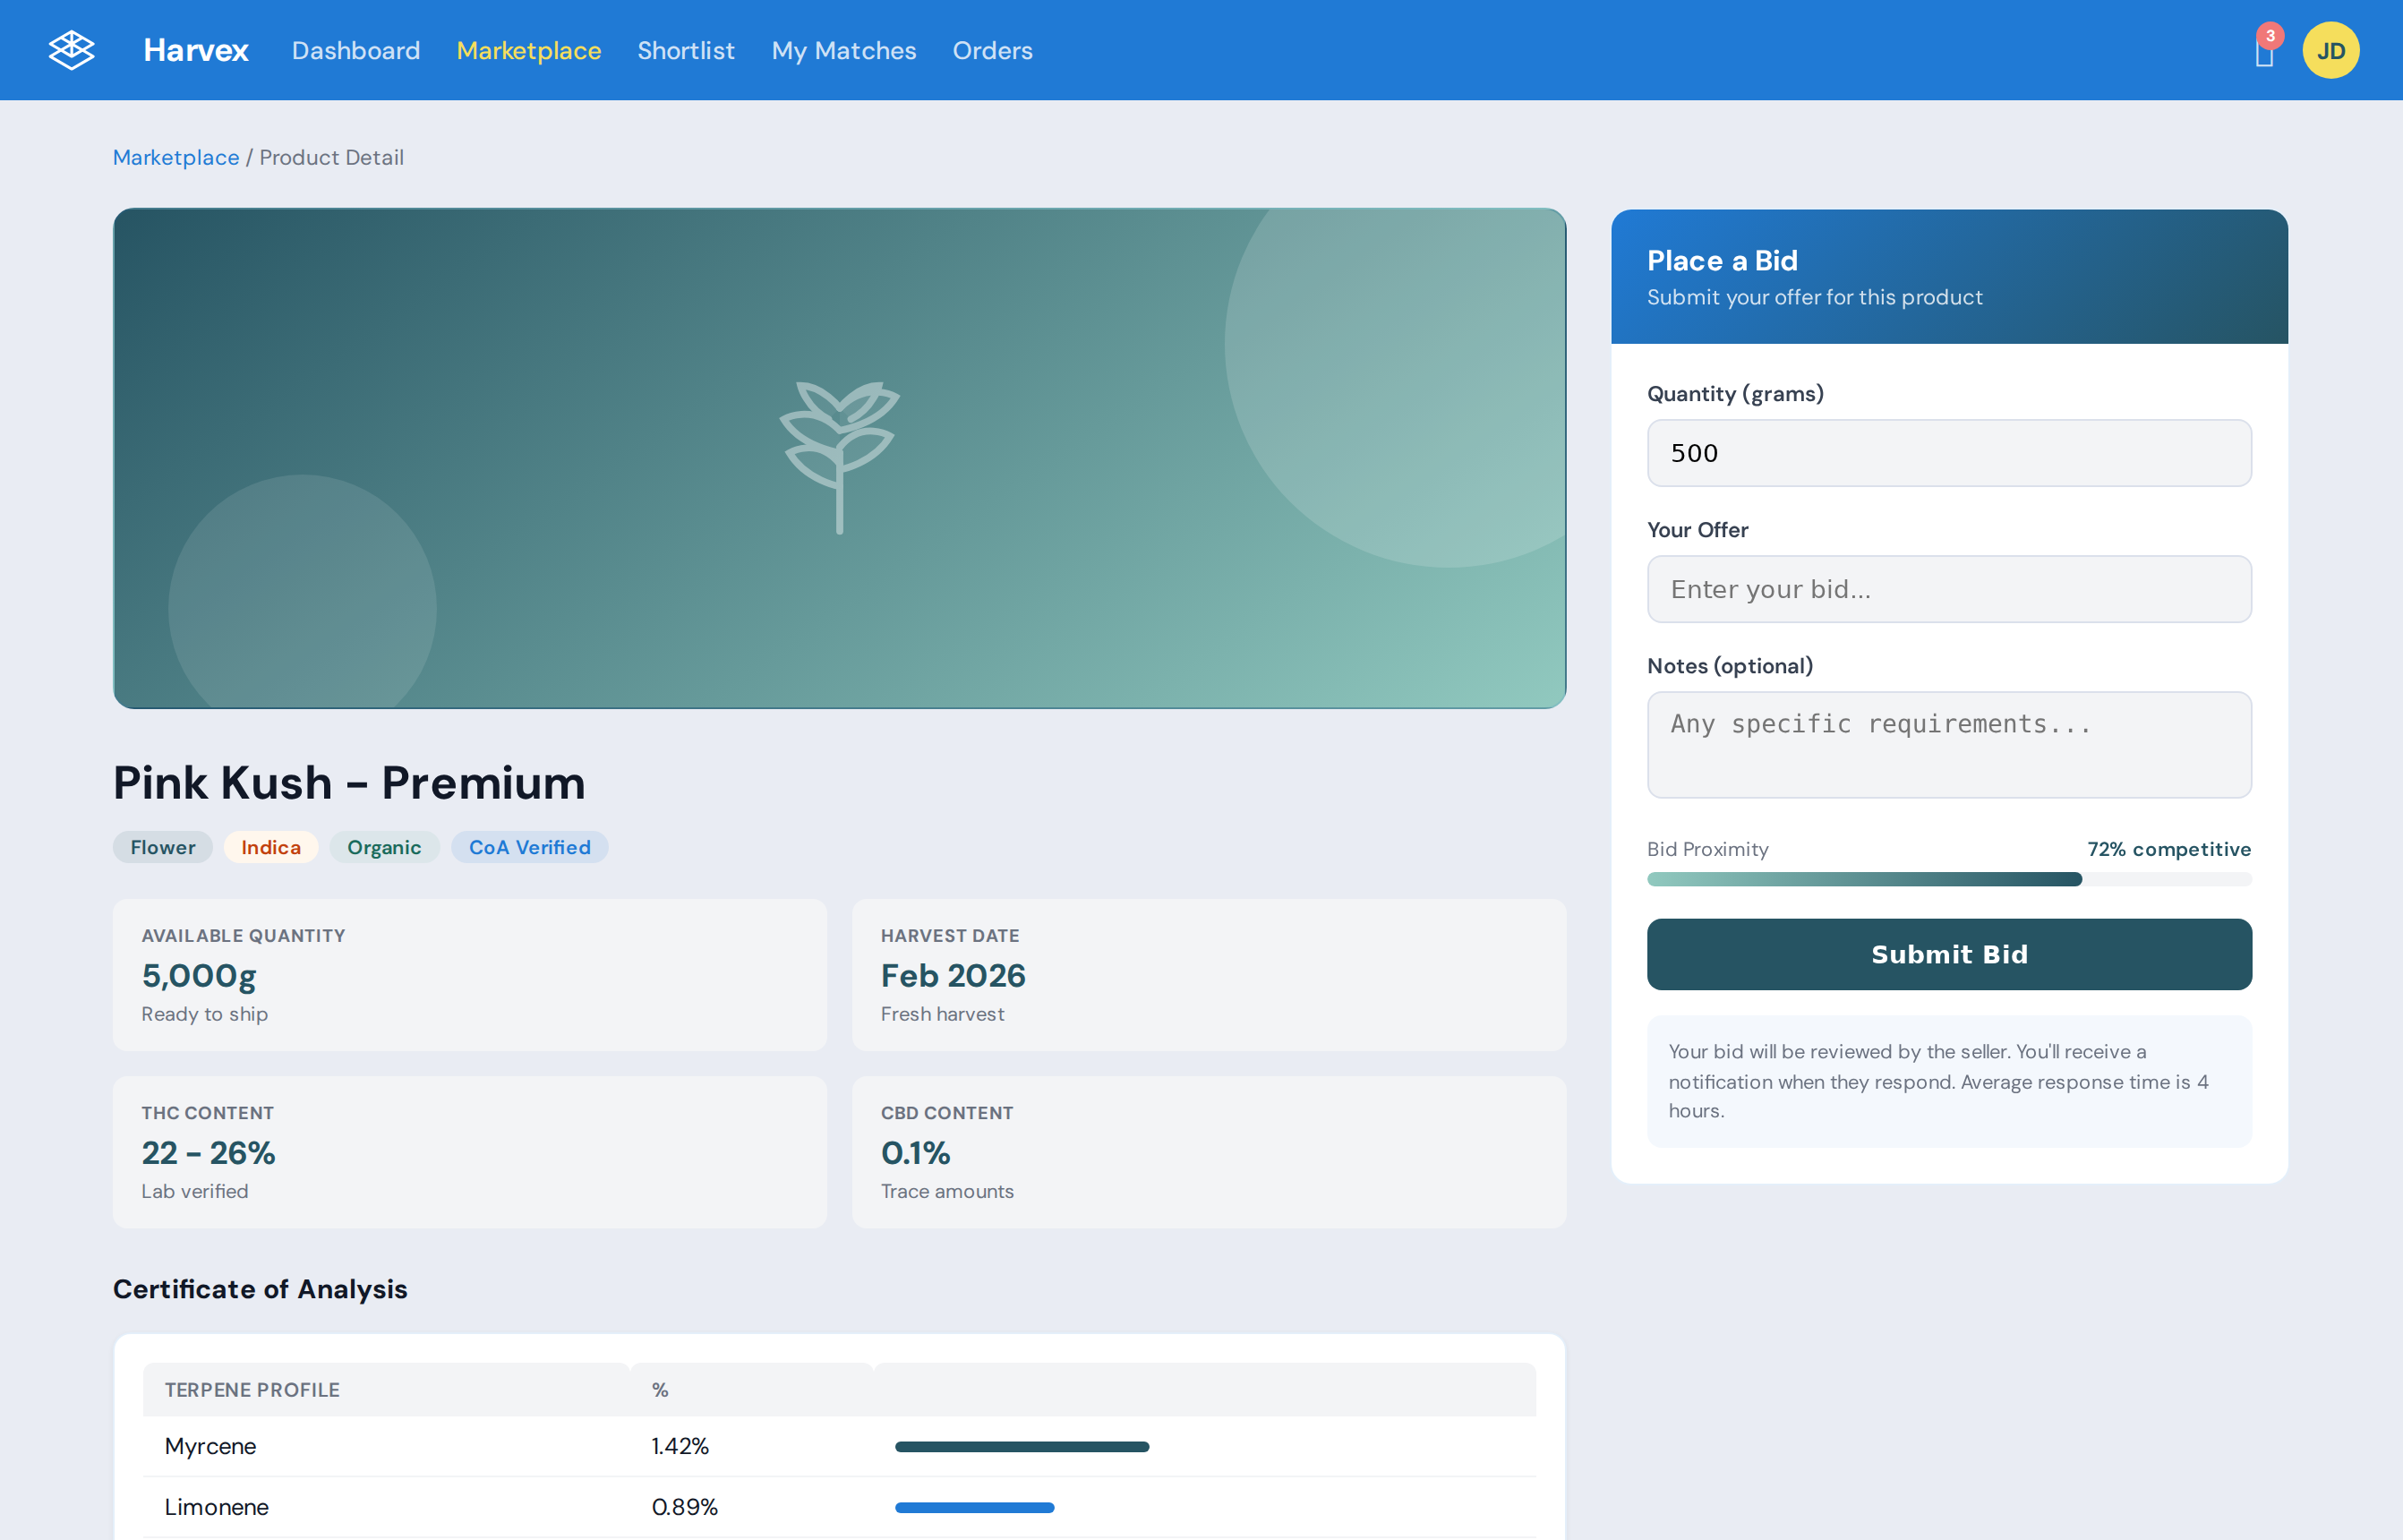Open the Marketplace navigation item
Image resolution: width=2403 pixels, height=1540 pixels.
click(529, 50)
